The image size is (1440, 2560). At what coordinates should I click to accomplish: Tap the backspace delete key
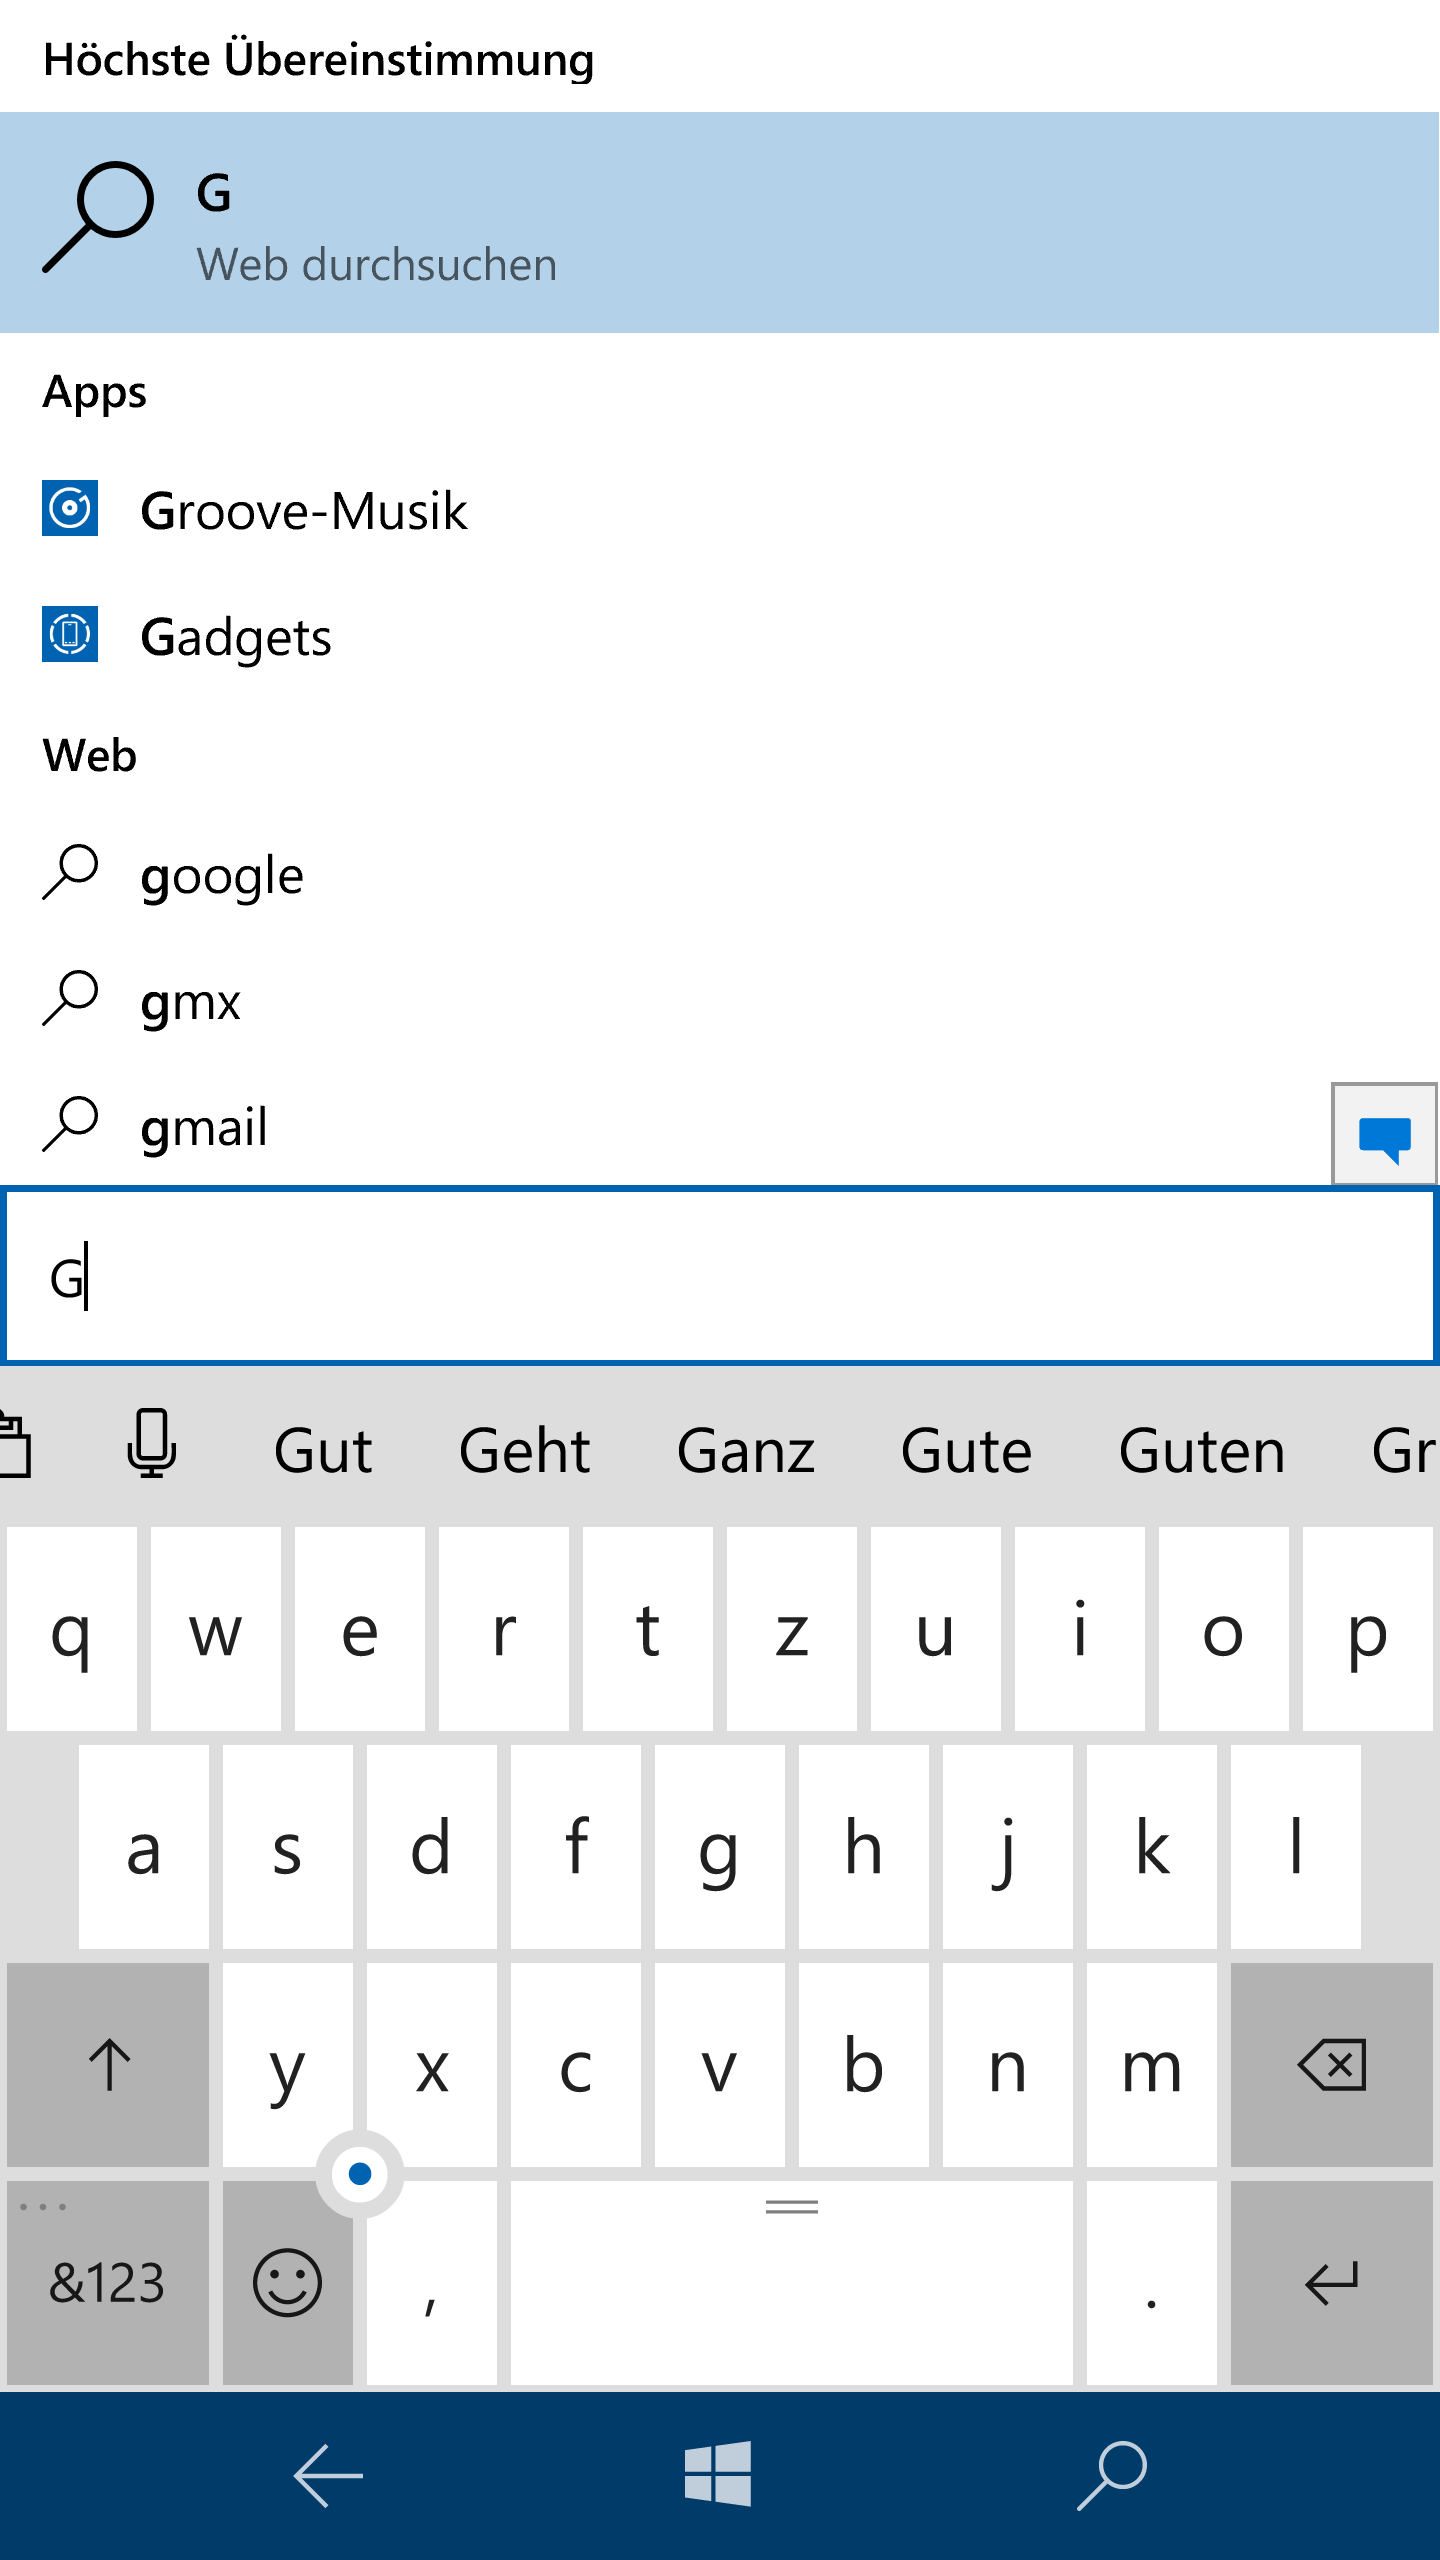point(1332,2065)
